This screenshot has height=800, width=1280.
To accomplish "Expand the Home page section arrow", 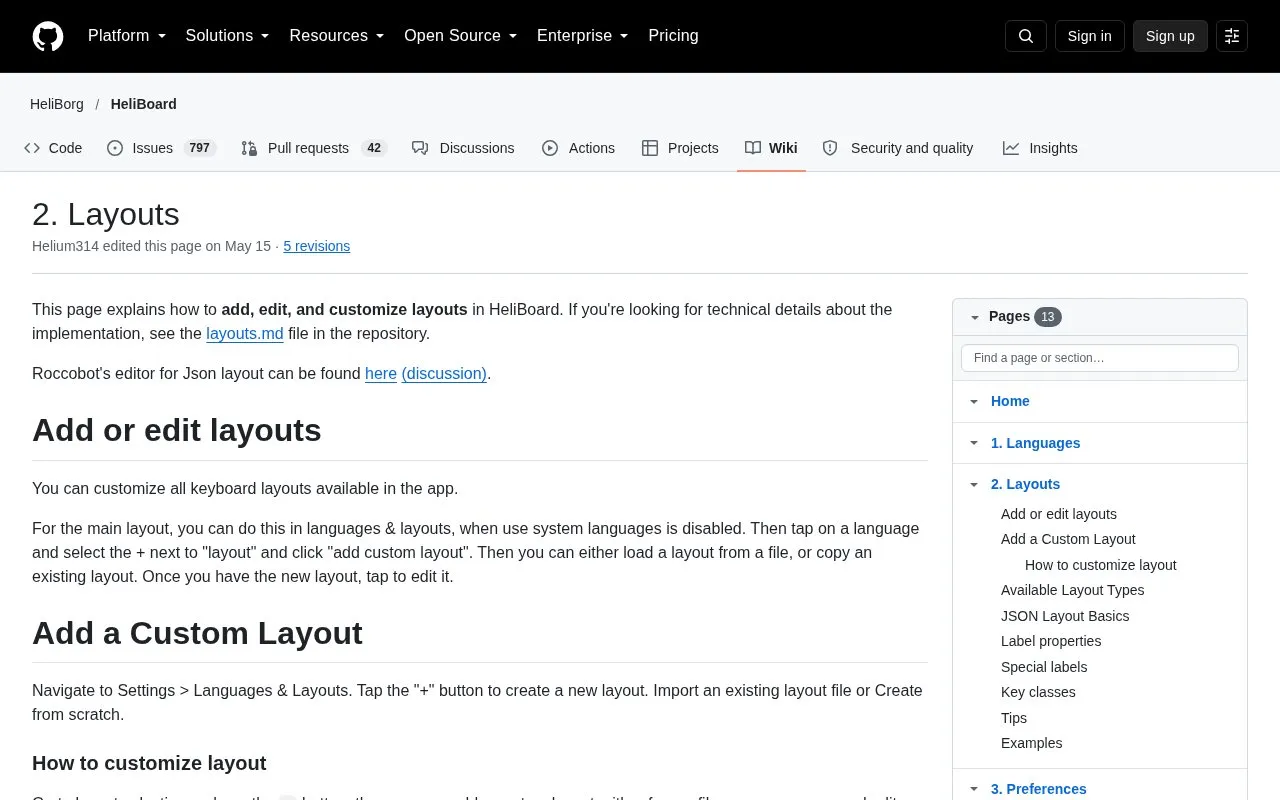I will (x=974, y=402).
